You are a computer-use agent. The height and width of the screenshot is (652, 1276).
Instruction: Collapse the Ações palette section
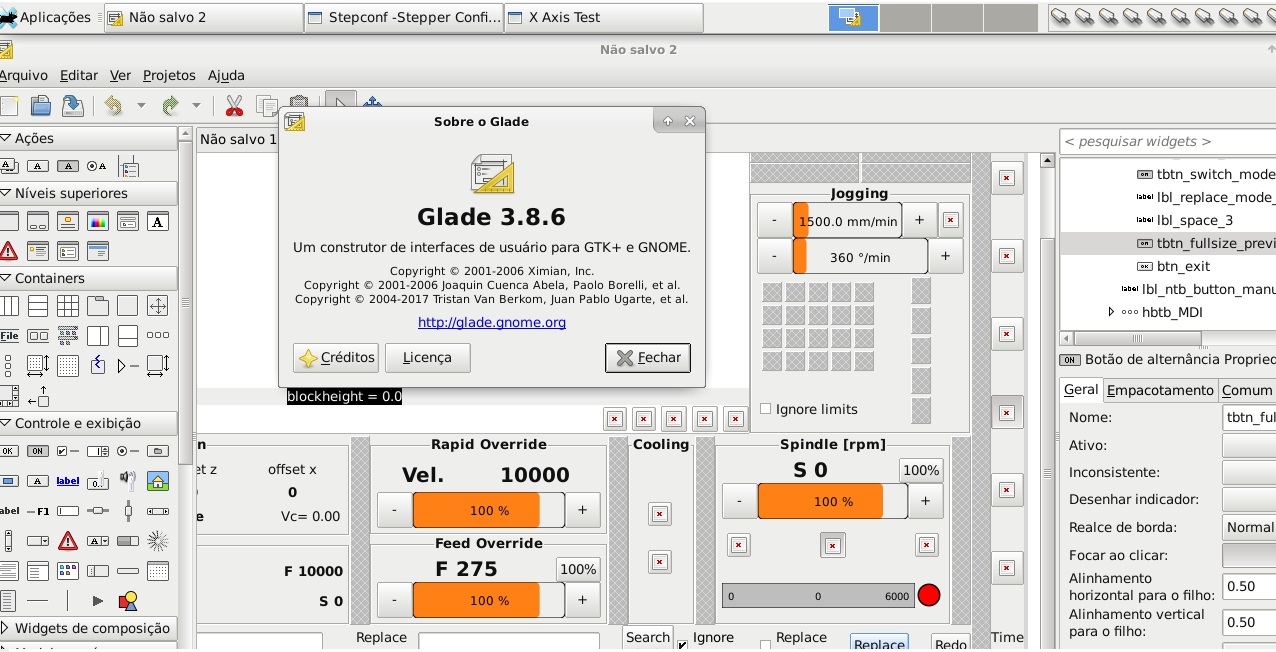pyautogui.click(x=6, y=138)
